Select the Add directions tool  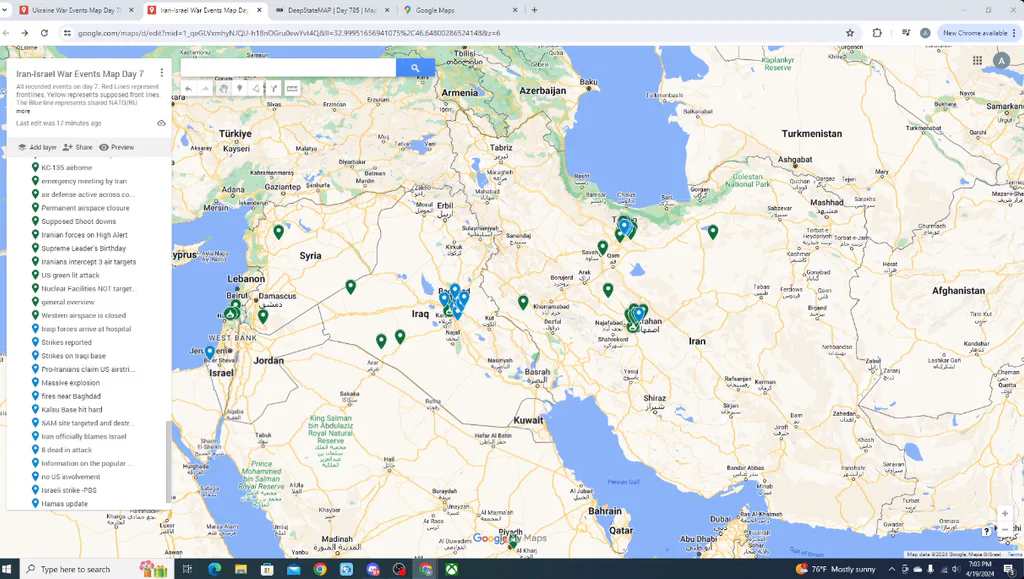coord(274,89)
